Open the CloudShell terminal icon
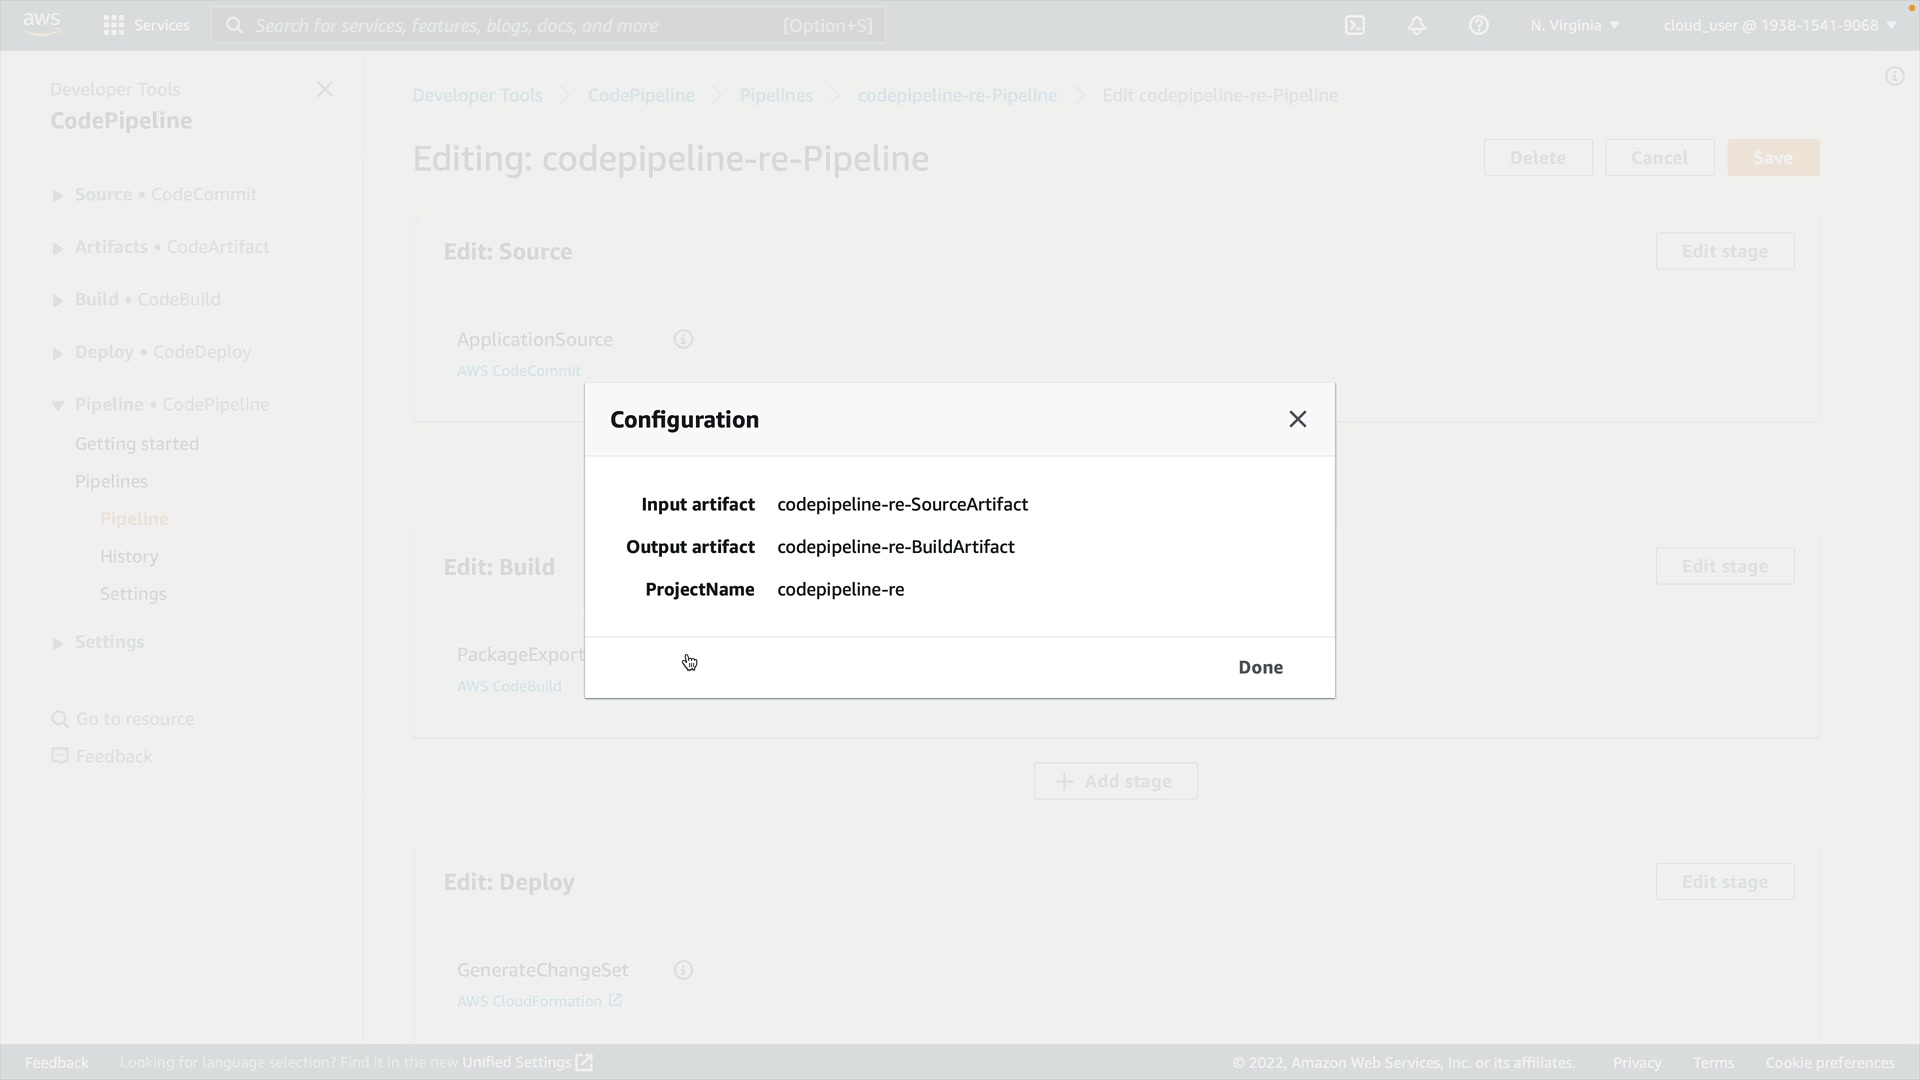 coord(1355,26)
